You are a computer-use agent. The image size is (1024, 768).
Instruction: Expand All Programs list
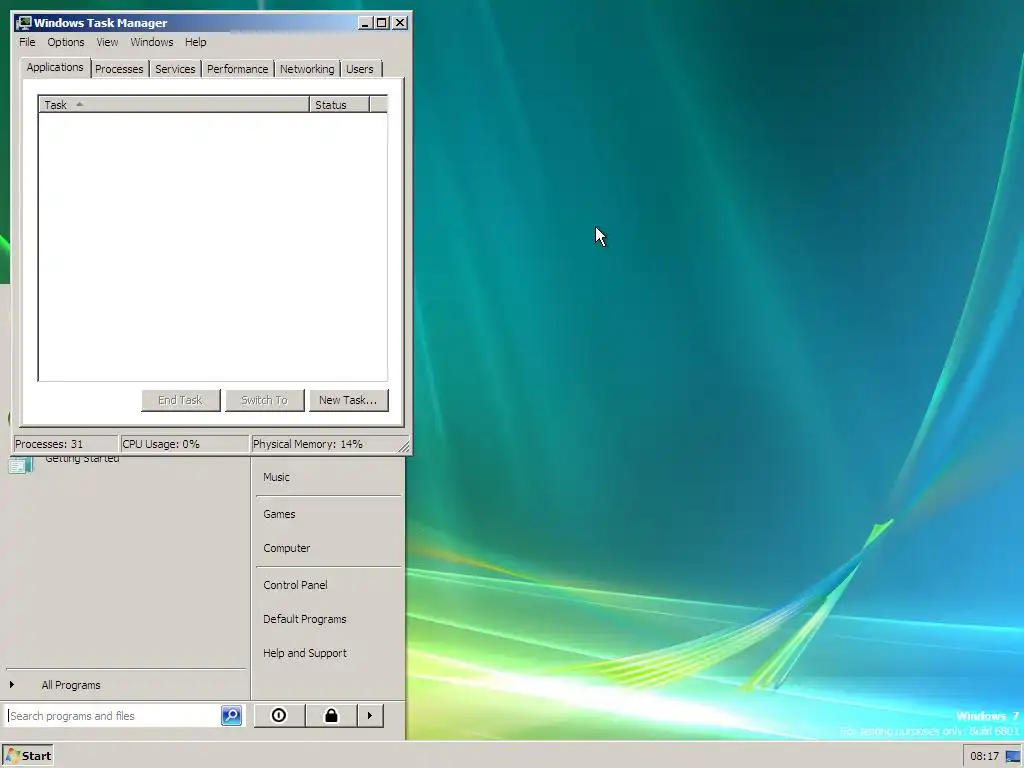tap(71, 685)
